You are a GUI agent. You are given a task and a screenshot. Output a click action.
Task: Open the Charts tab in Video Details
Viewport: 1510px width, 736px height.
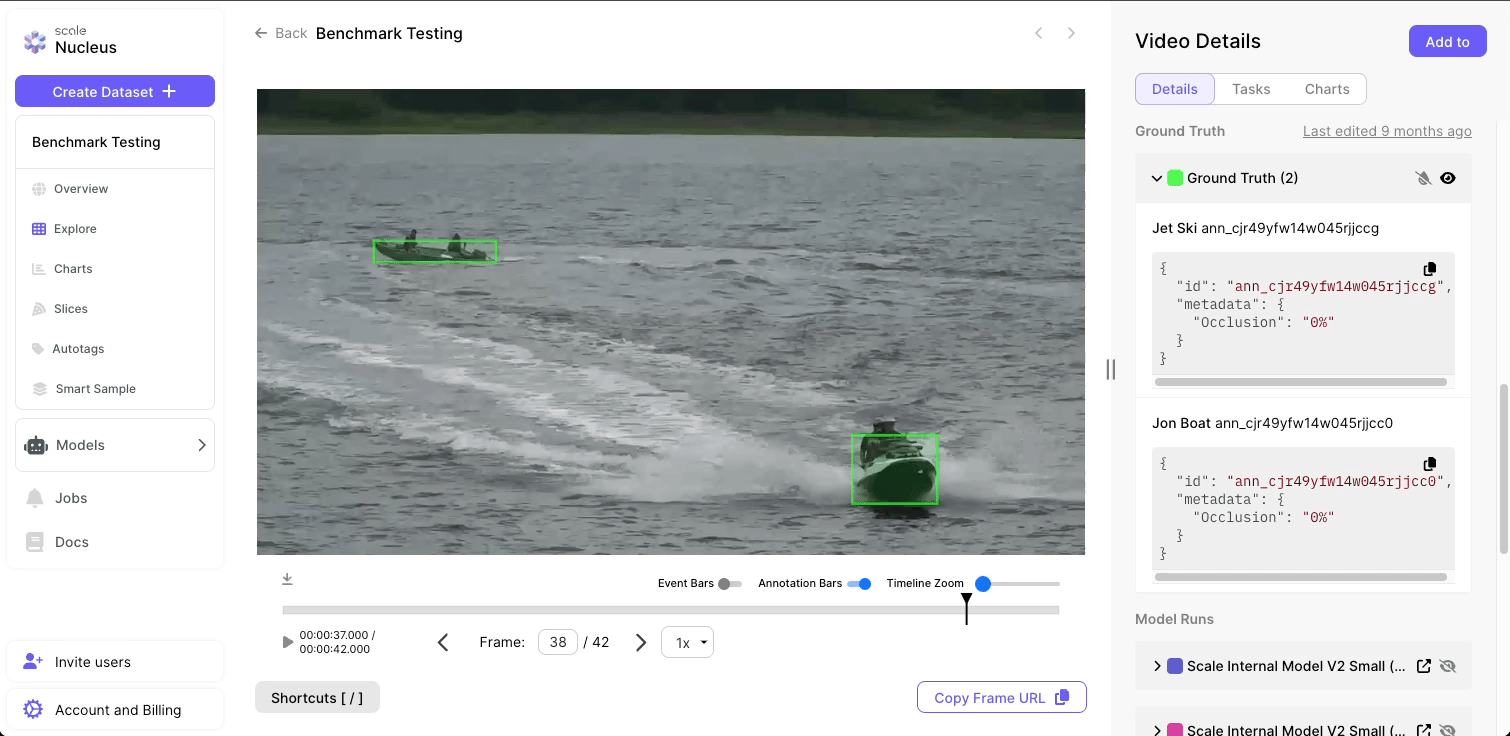[x=1327, y=89]
